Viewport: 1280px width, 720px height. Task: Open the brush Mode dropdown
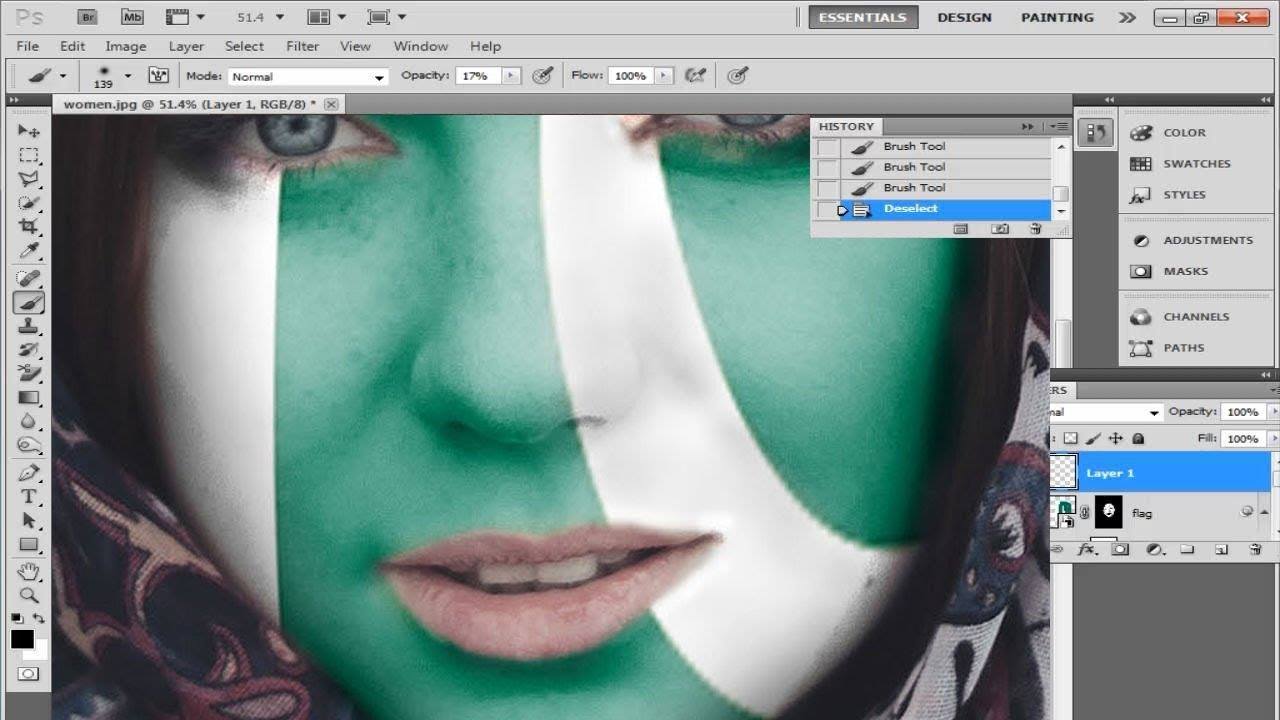click(308, 76)
